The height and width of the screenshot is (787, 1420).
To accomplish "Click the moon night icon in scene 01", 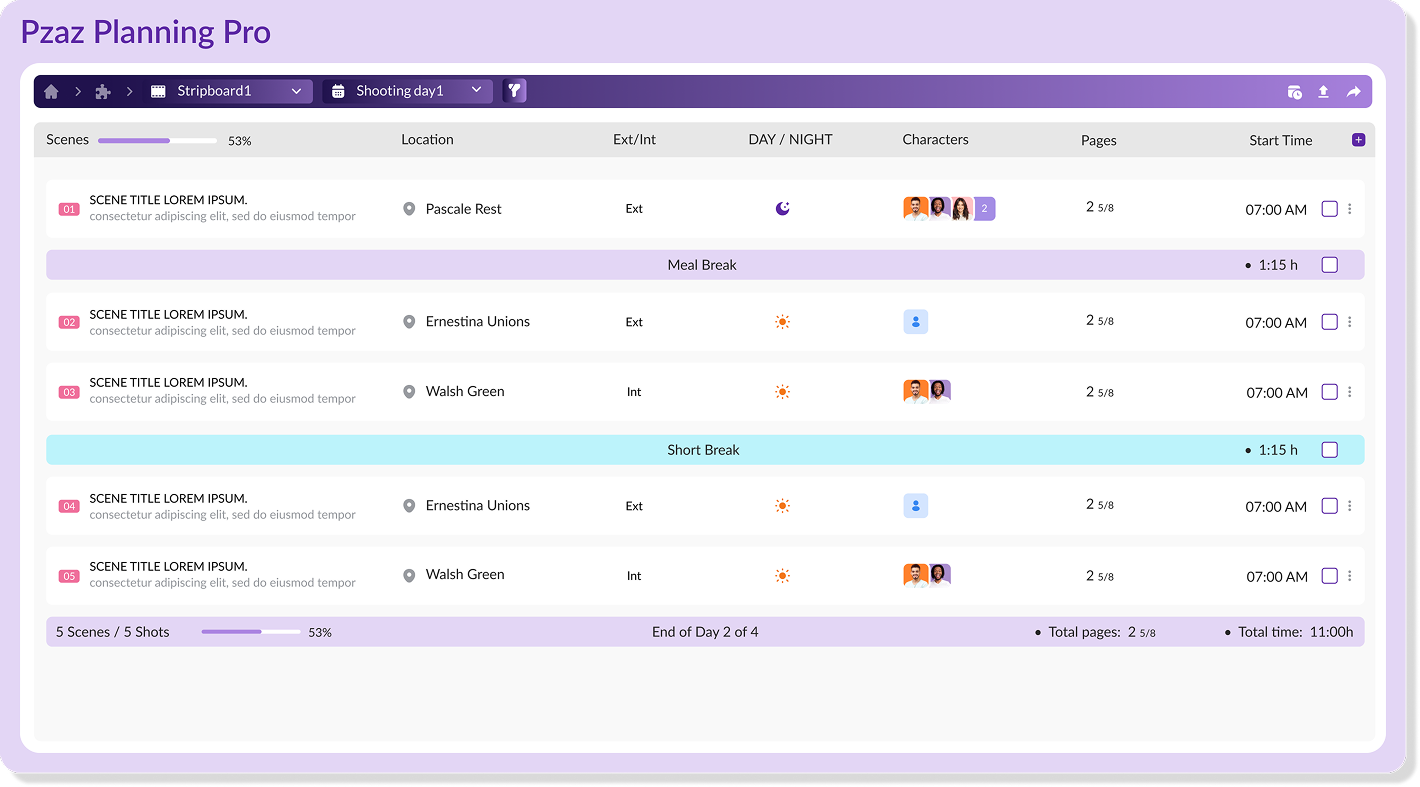I will [x=782, y=208].
